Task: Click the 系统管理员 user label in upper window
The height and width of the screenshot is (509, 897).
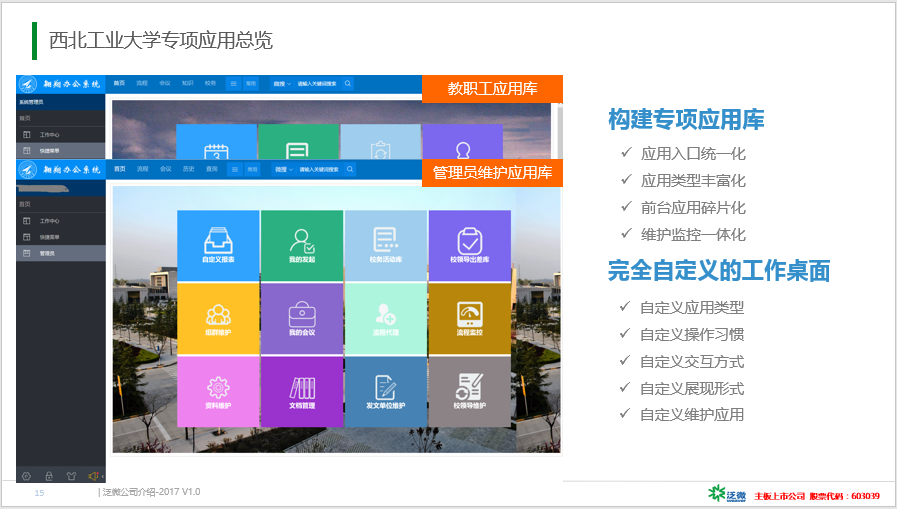Action: tap(31, 102)
